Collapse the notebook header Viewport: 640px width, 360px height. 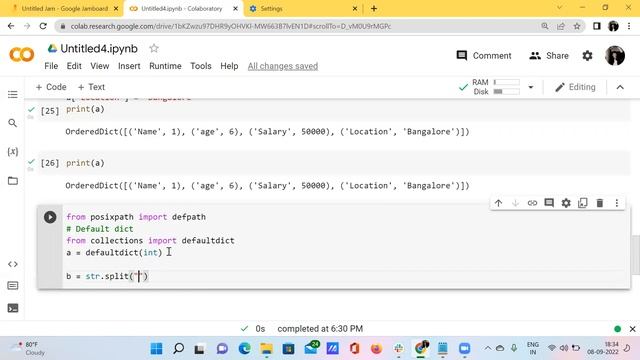pos(620,87)
